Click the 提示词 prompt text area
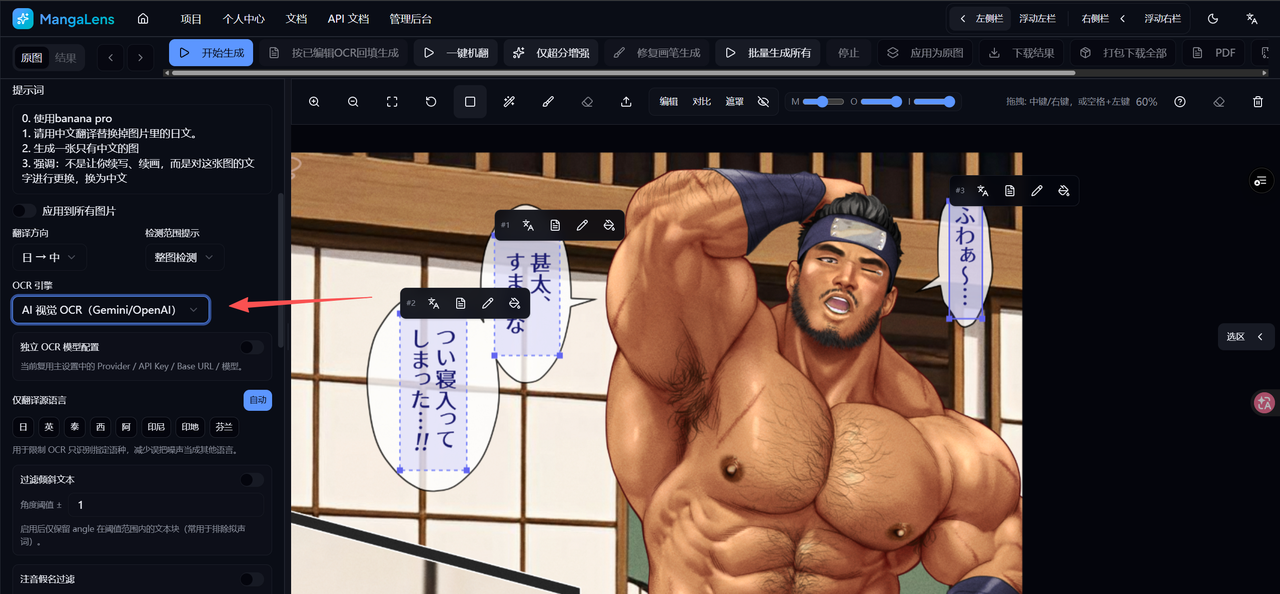The height and width of the screenshot is (594, 1280). click(142, 148)
